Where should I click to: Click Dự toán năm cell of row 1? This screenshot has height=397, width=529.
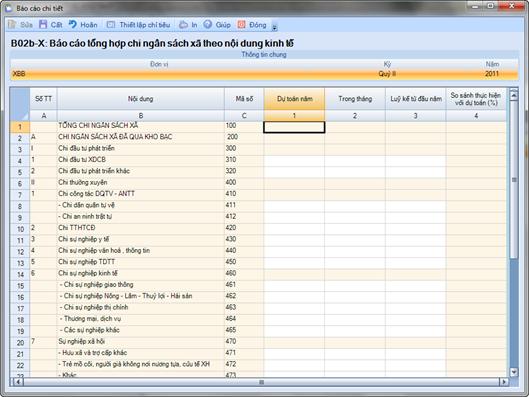(294, 127)
